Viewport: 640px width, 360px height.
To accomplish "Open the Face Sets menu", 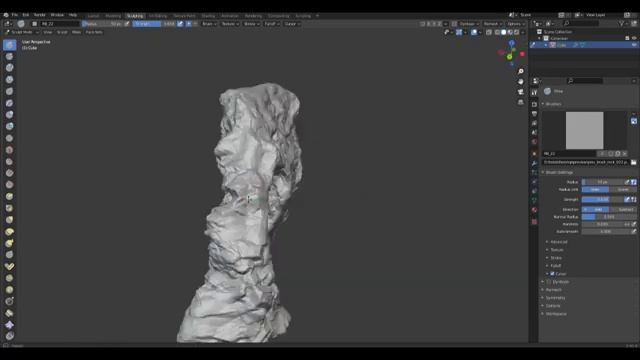I will [x=94, y=32].
